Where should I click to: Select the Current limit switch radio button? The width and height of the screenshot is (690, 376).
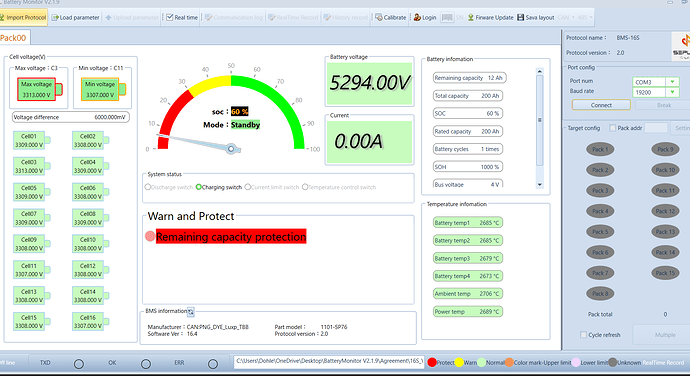tap(248, 187)
